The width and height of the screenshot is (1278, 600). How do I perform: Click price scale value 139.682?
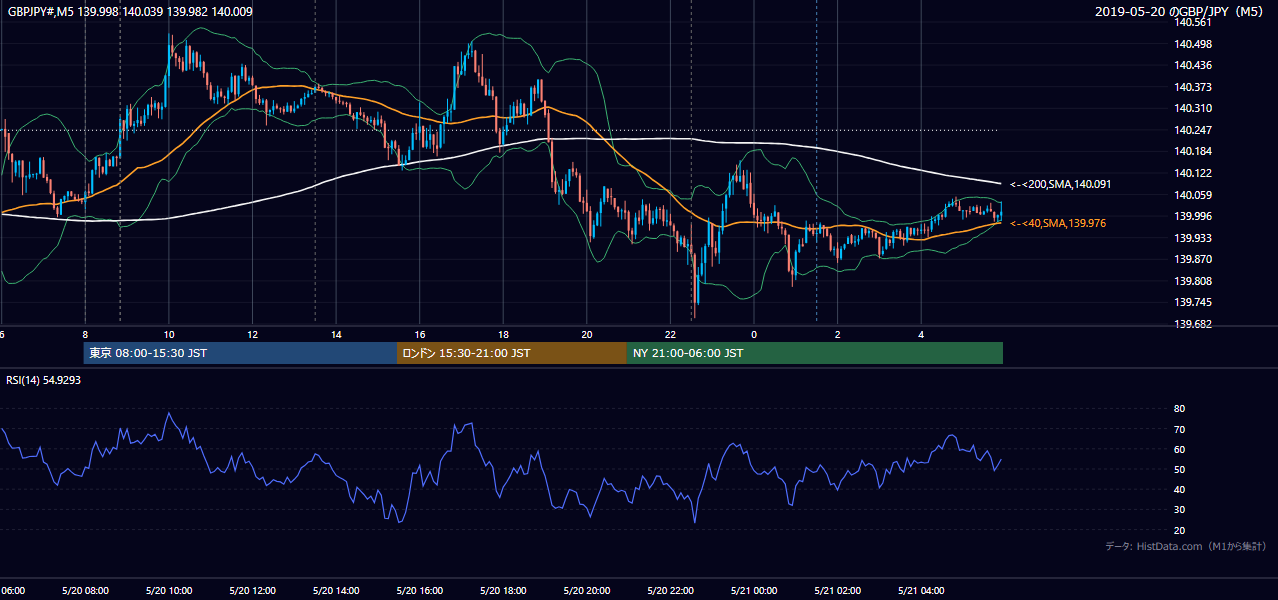click(x=1195, y=324)
